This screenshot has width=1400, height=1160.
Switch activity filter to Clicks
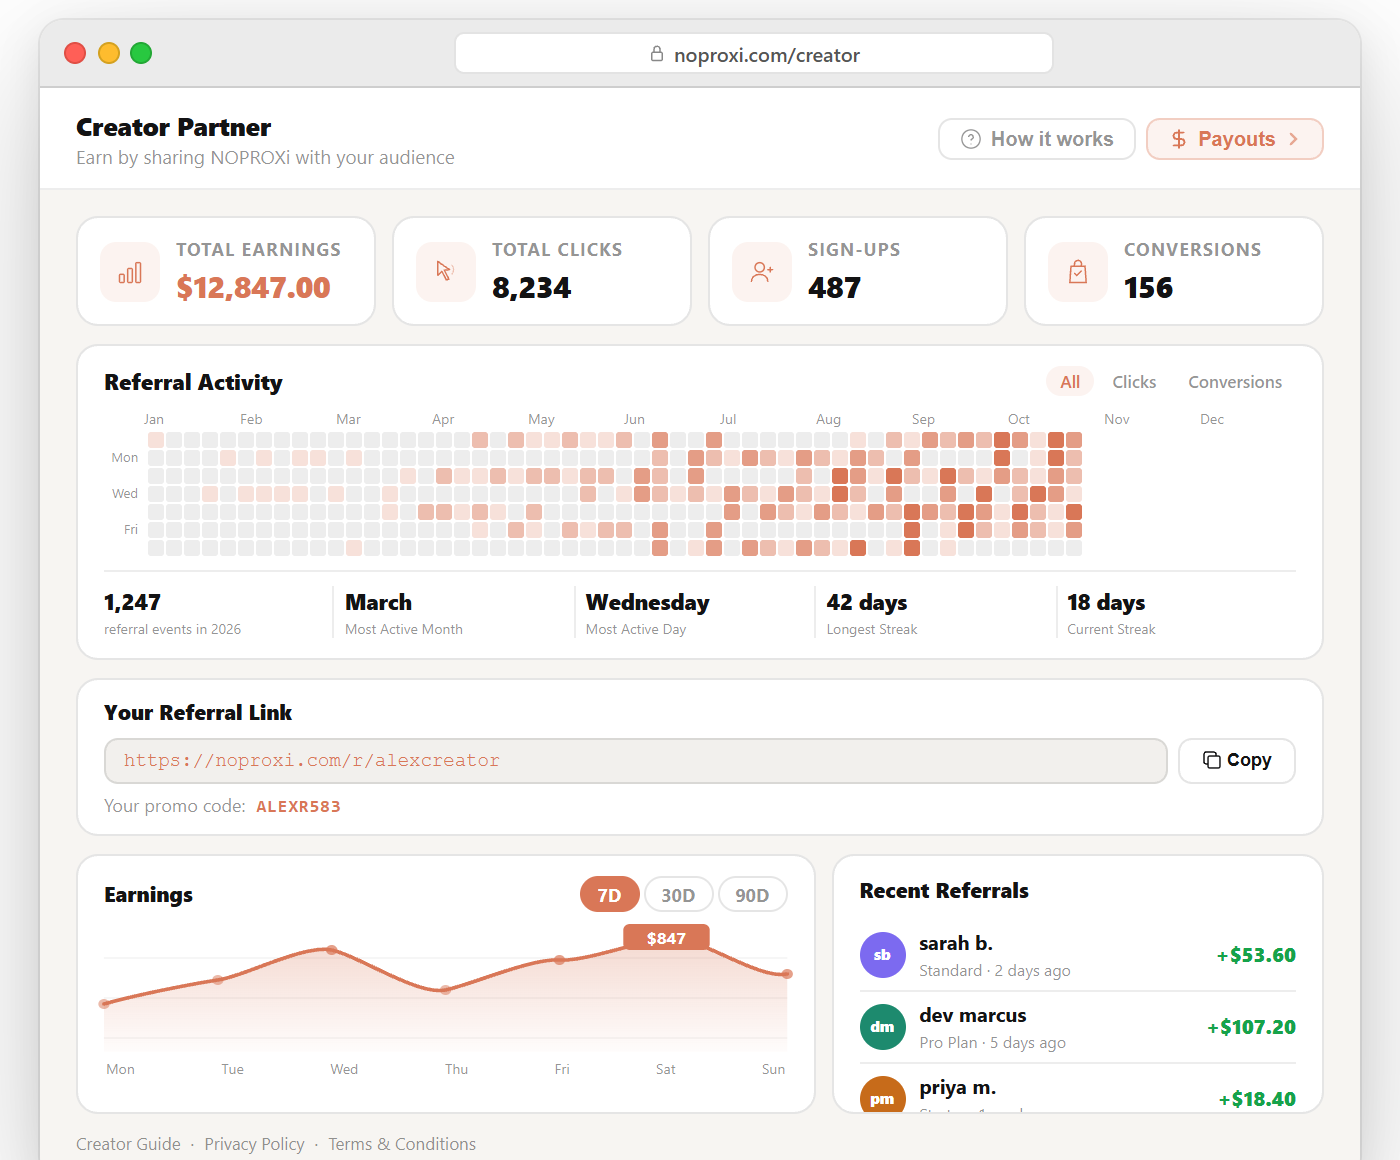coord(1134,382)
